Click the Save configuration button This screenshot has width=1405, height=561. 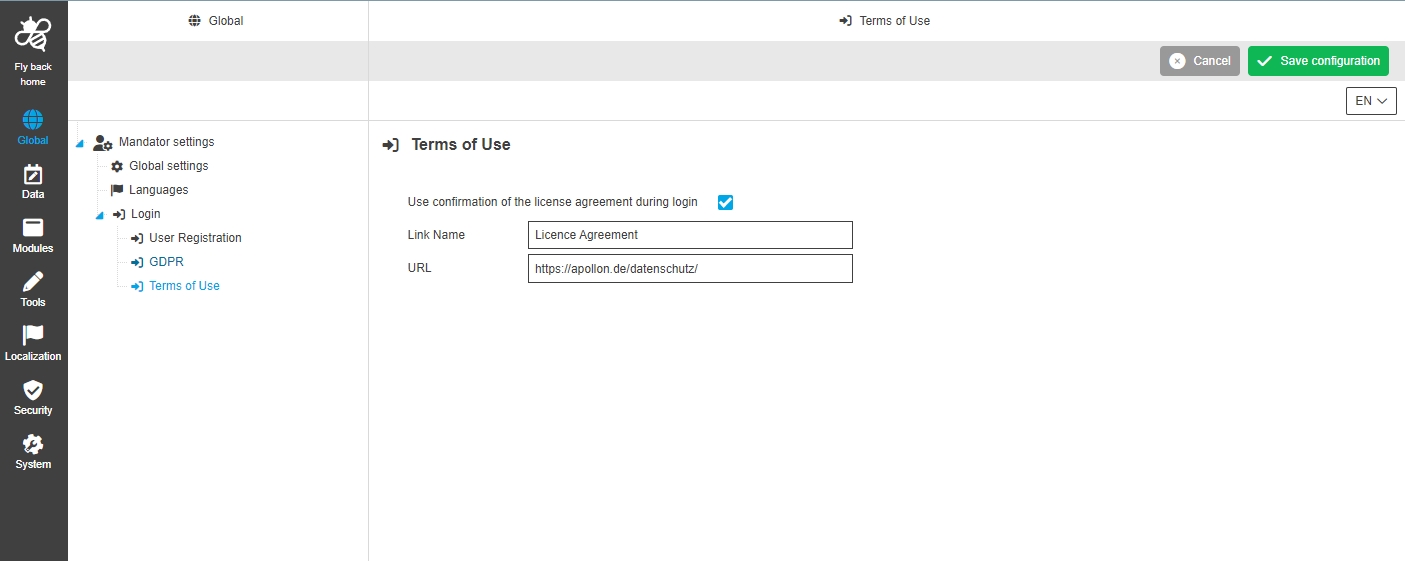tap(1318, 61)
